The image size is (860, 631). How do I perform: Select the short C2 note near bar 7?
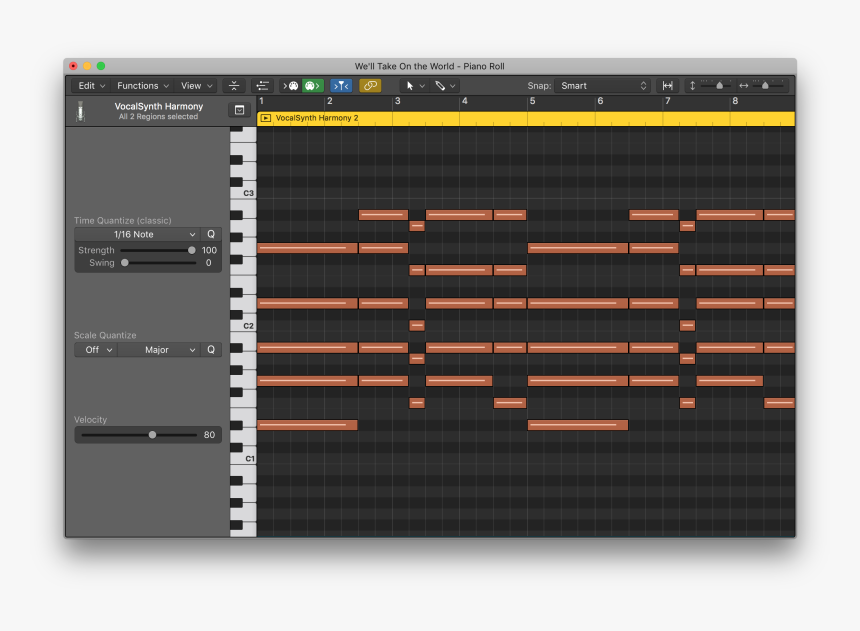[687, 326]
